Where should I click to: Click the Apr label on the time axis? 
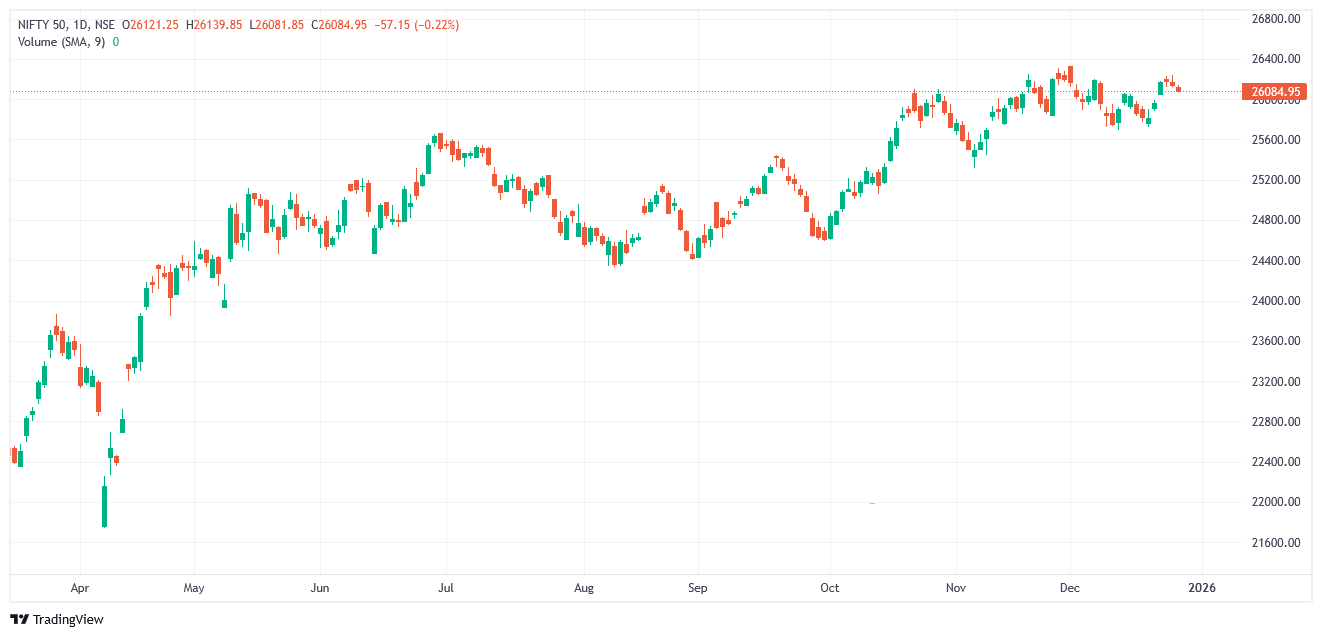(80, 588)
